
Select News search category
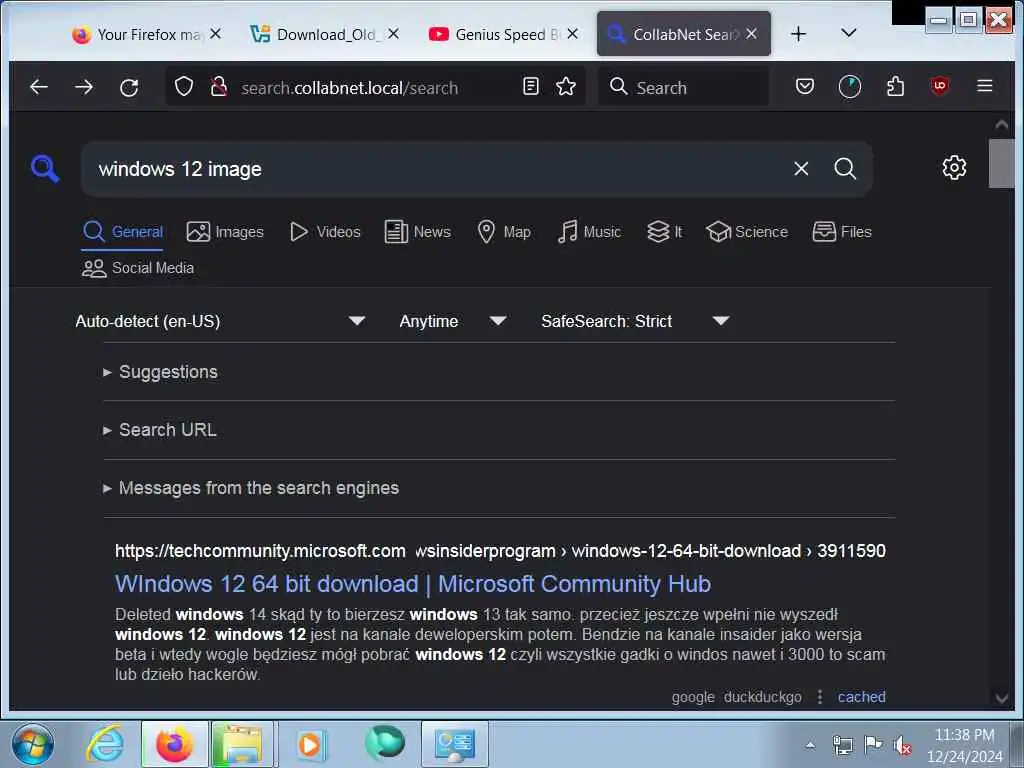(x=418, y=232)
